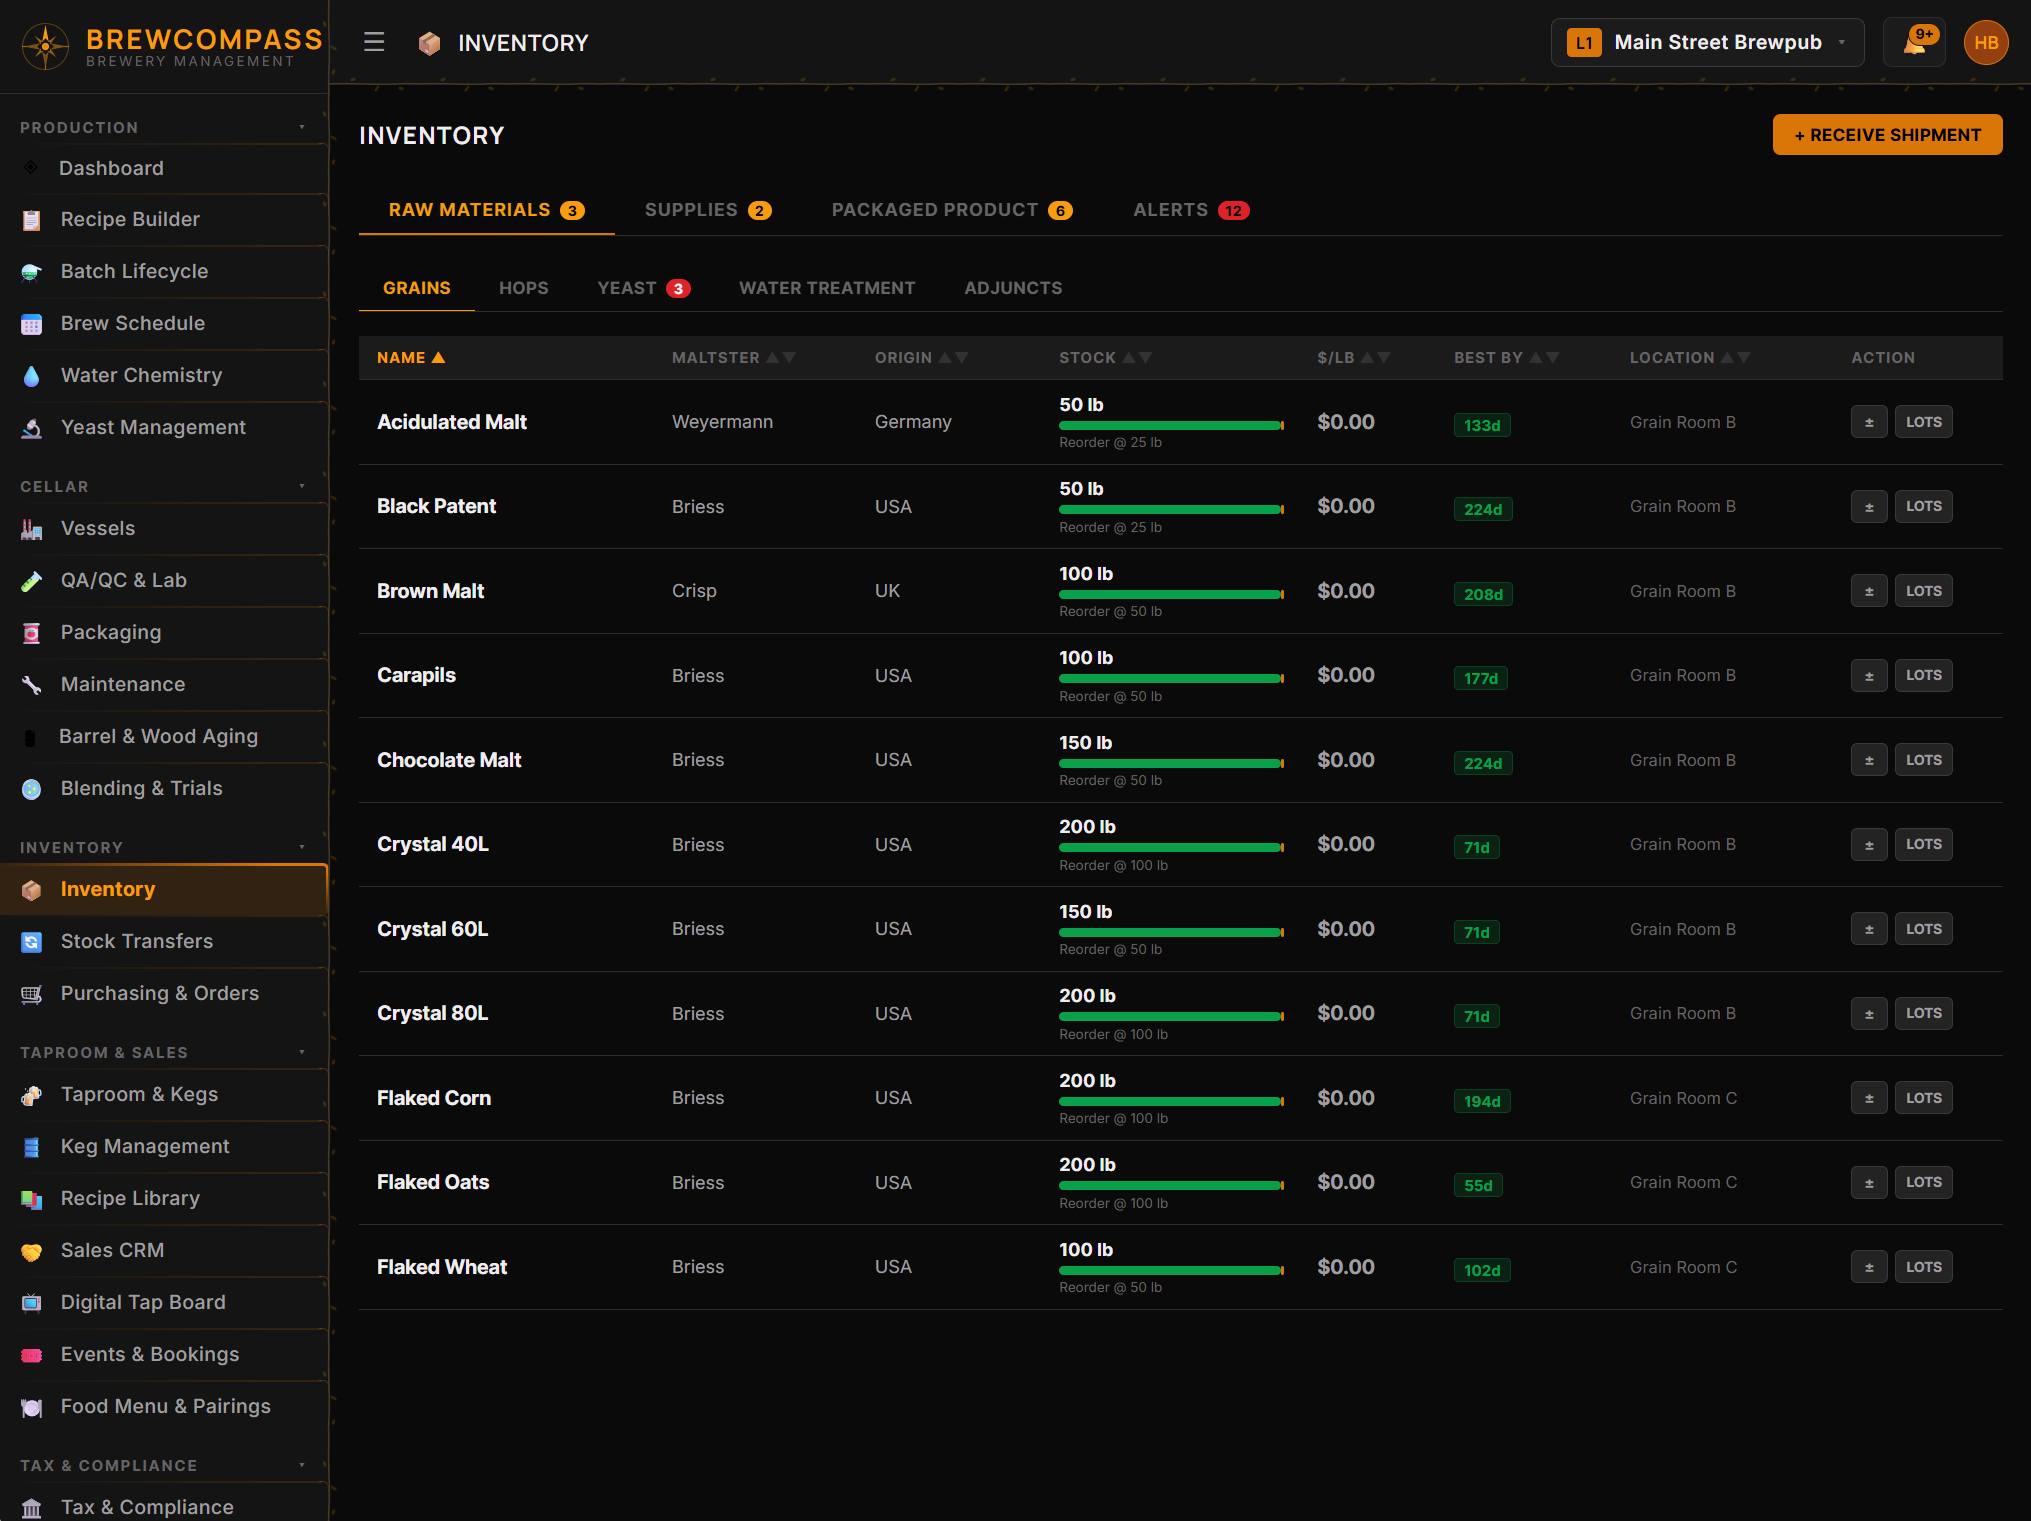Open Recipe Builder in sidebar
This screenshot has height=1521, width=2031.
164,219
